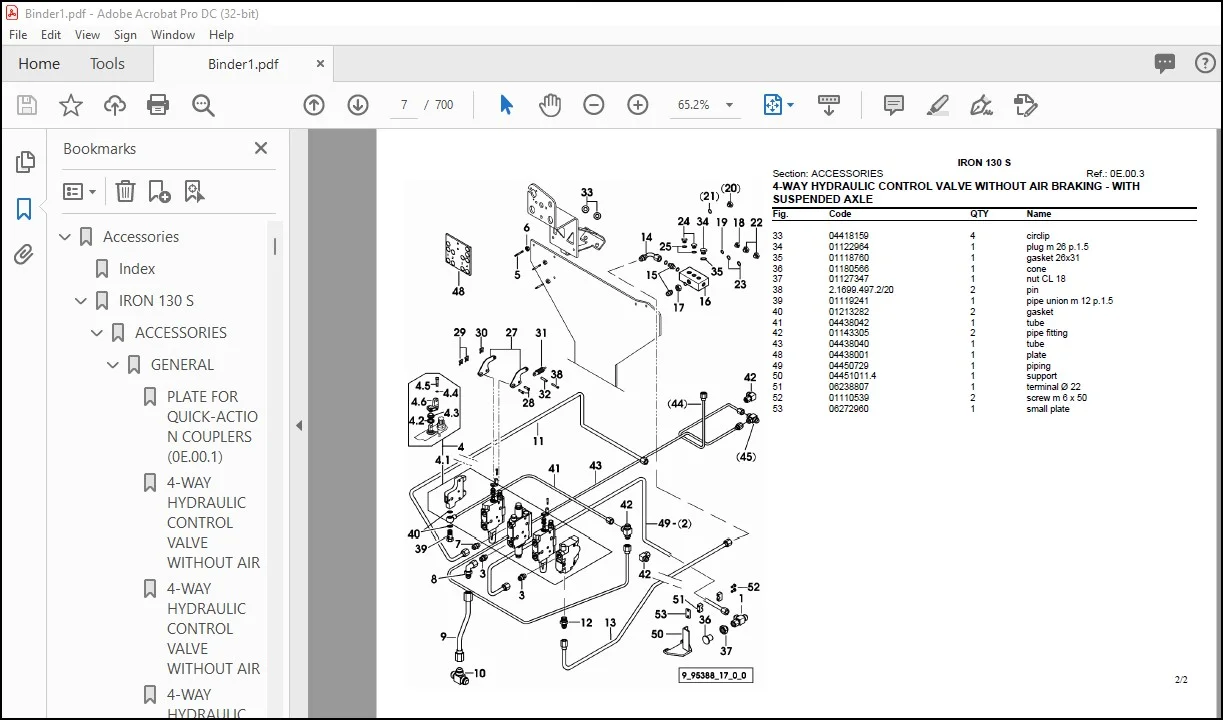
Task: Click the part code 04451011.4
Action: pyautogui.click(x=852, y=376)
